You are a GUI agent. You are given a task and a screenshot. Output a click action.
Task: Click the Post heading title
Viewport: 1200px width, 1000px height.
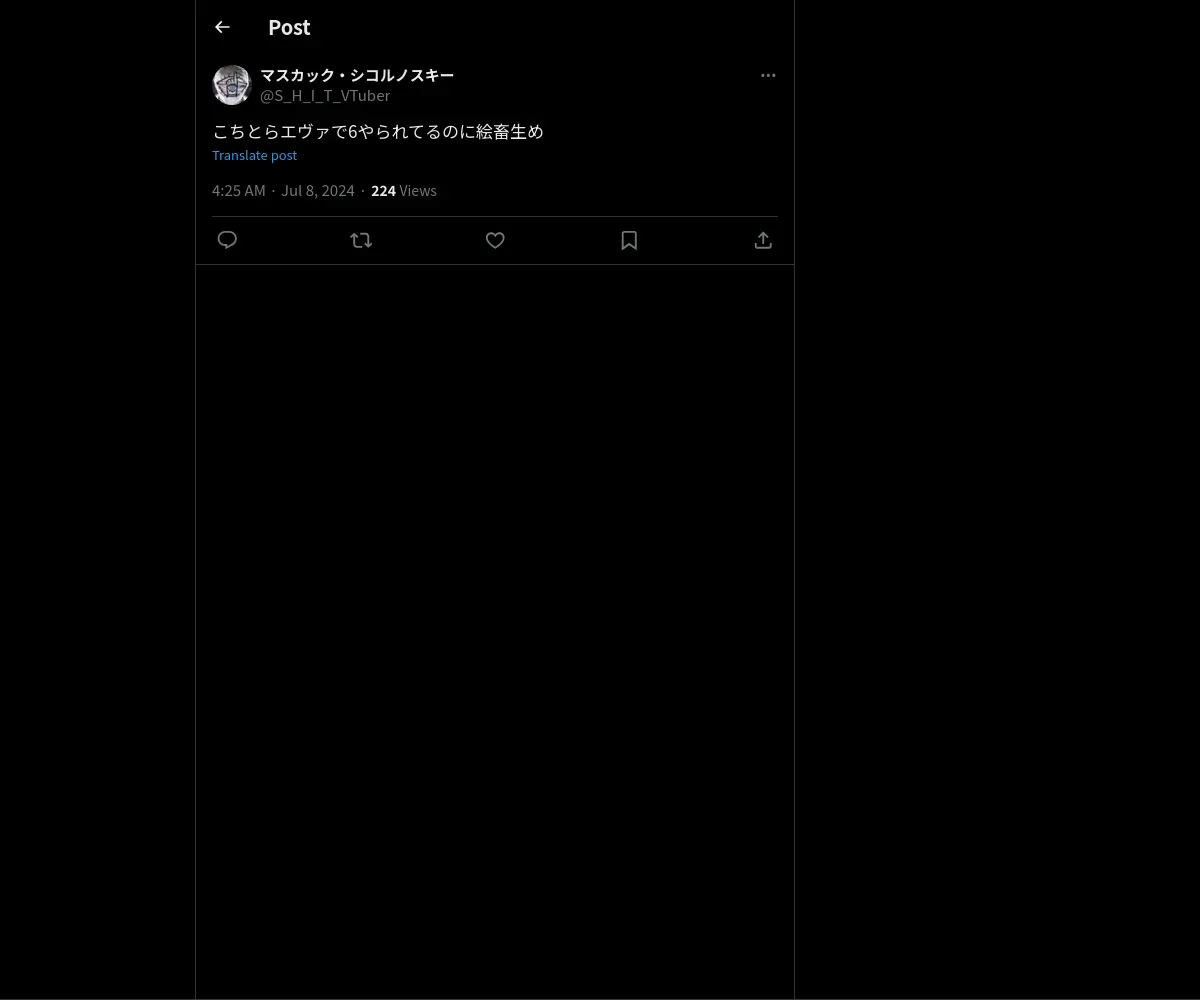pyautogui.click(x=289, y=27)
